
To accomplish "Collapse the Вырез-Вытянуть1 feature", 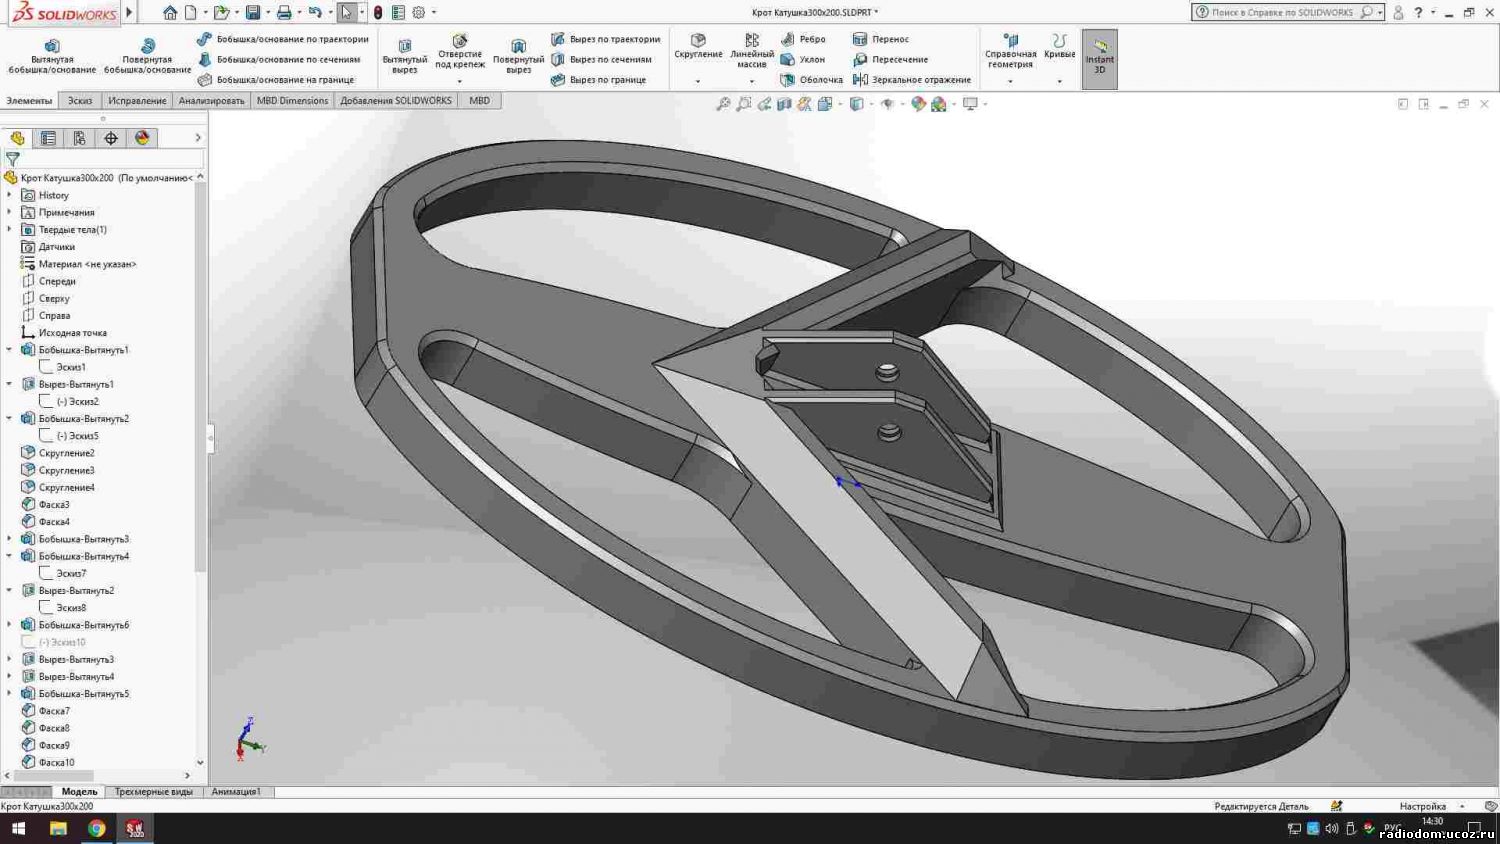I will 10,384.
